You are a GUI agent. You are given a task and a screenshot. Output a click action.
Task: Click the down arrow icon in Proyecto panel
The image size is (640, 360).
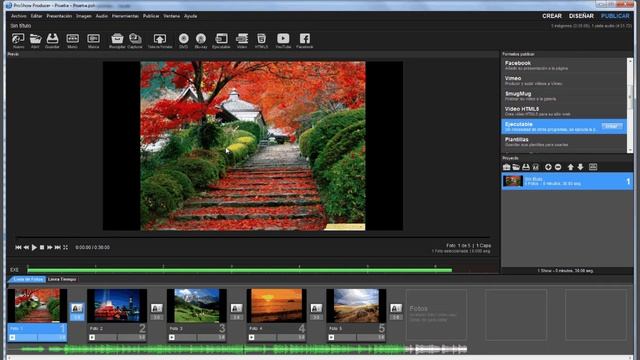coord(580,167)
